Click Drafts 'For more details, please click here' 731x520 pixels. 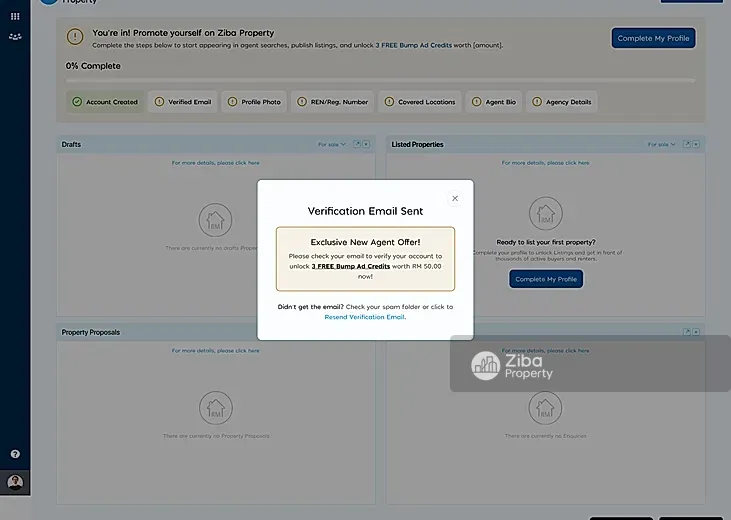[x=215, y=163]
